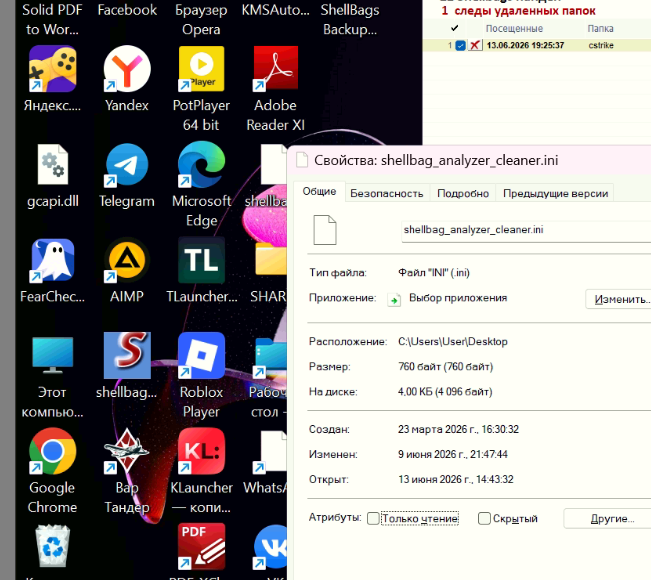Launch the Roblox Player shortcut
Screen dimensions: 651x580
click(201, 356)
